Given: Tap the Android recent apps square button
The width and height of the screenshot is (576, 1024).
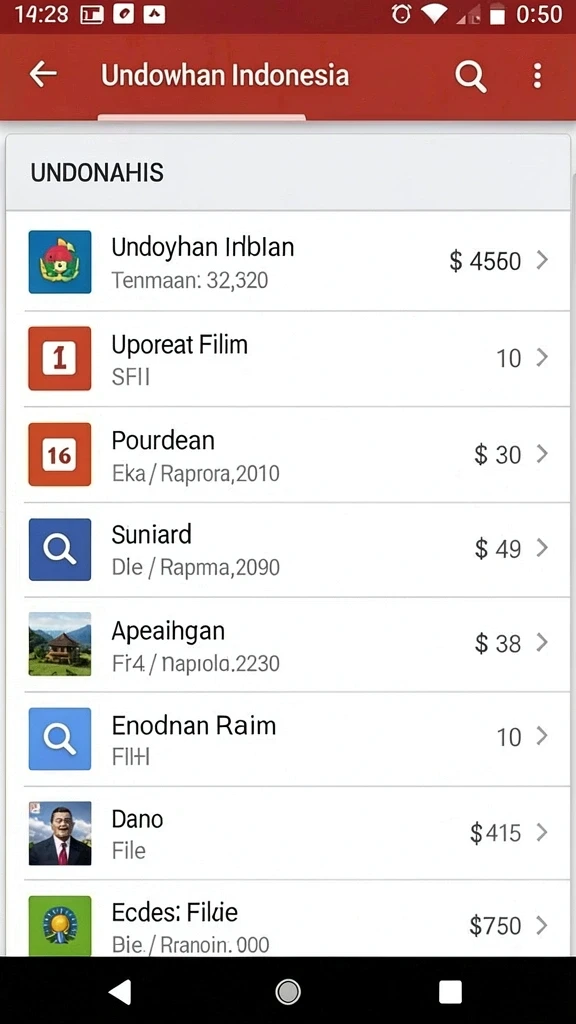Looking at the screenshot, I should [x=451, y=991].
